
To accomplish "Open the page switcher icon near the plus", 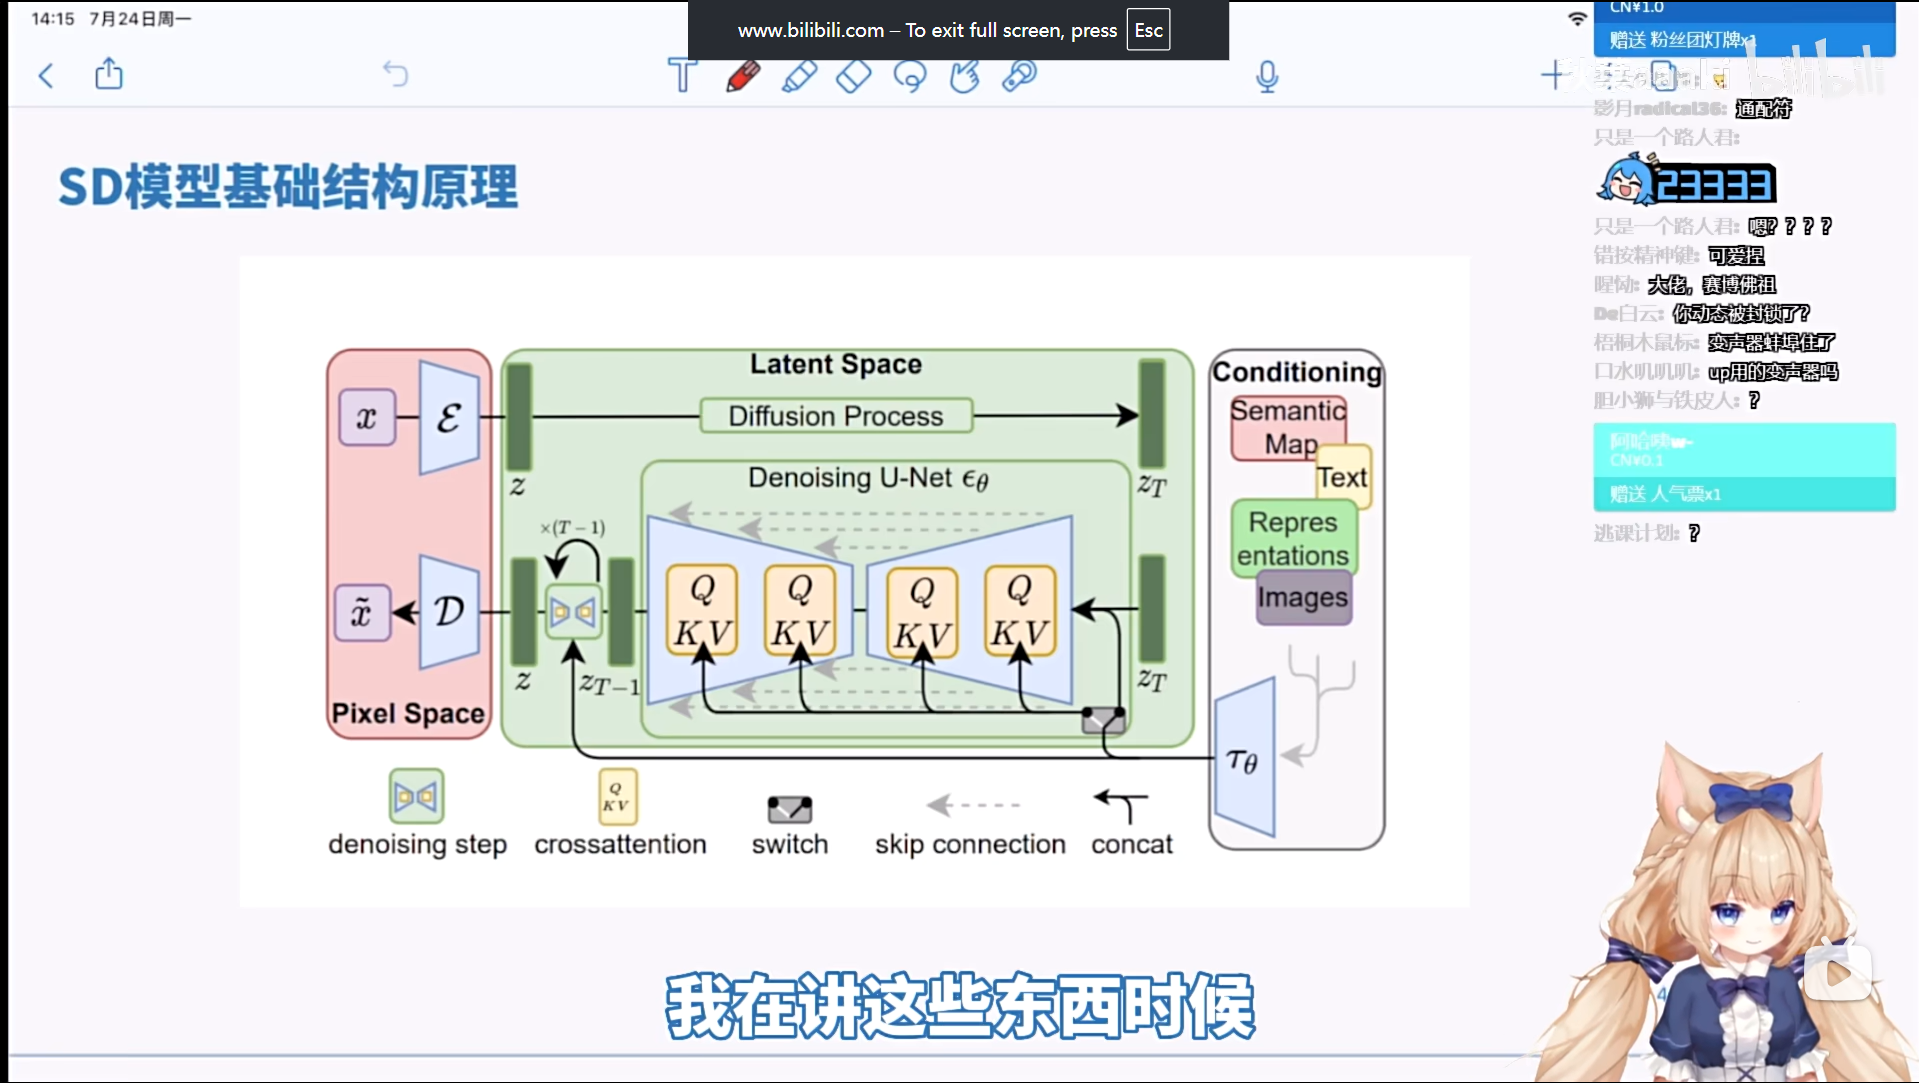I will (x=1663, y=75).
